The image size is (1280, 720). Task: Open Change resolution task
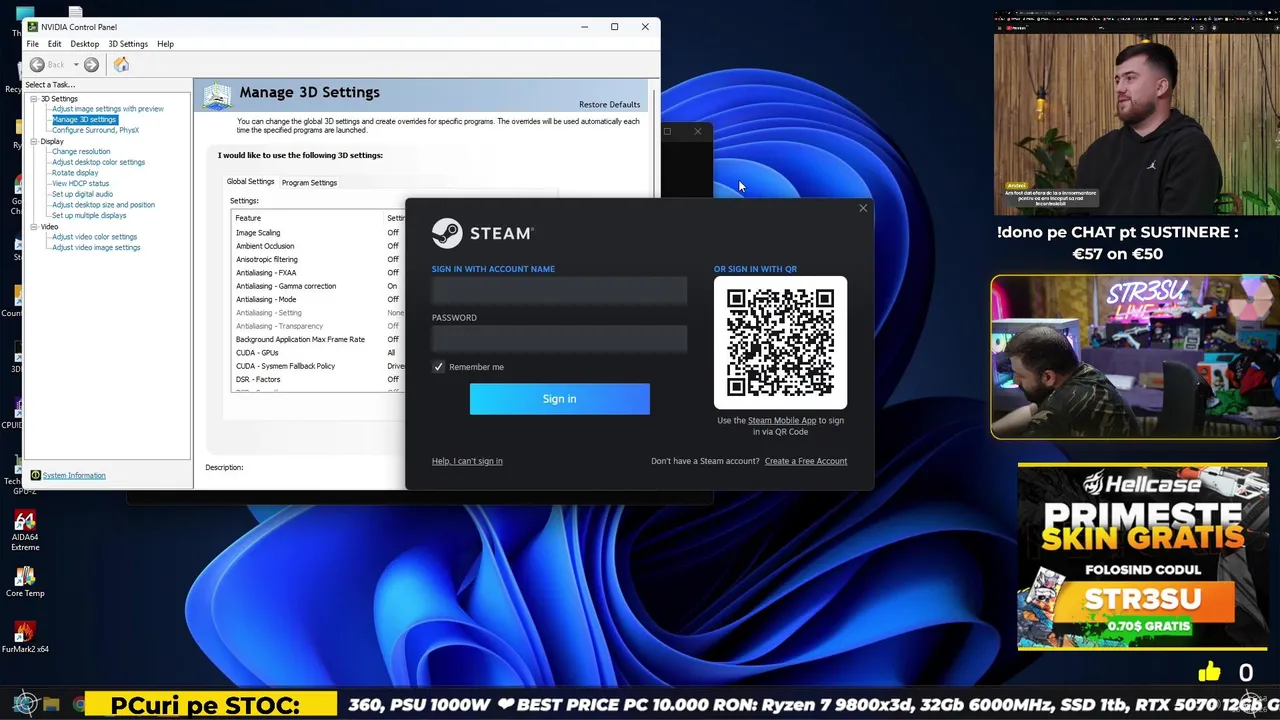tap(81, 152)
